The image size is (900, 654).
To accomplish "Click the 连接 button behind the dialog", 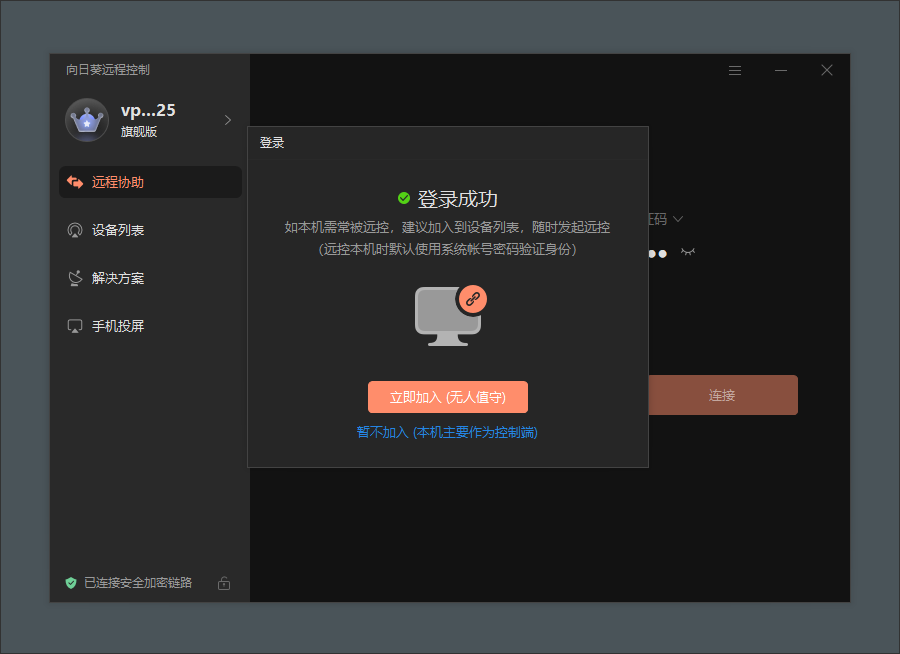I will pos(723,395).
